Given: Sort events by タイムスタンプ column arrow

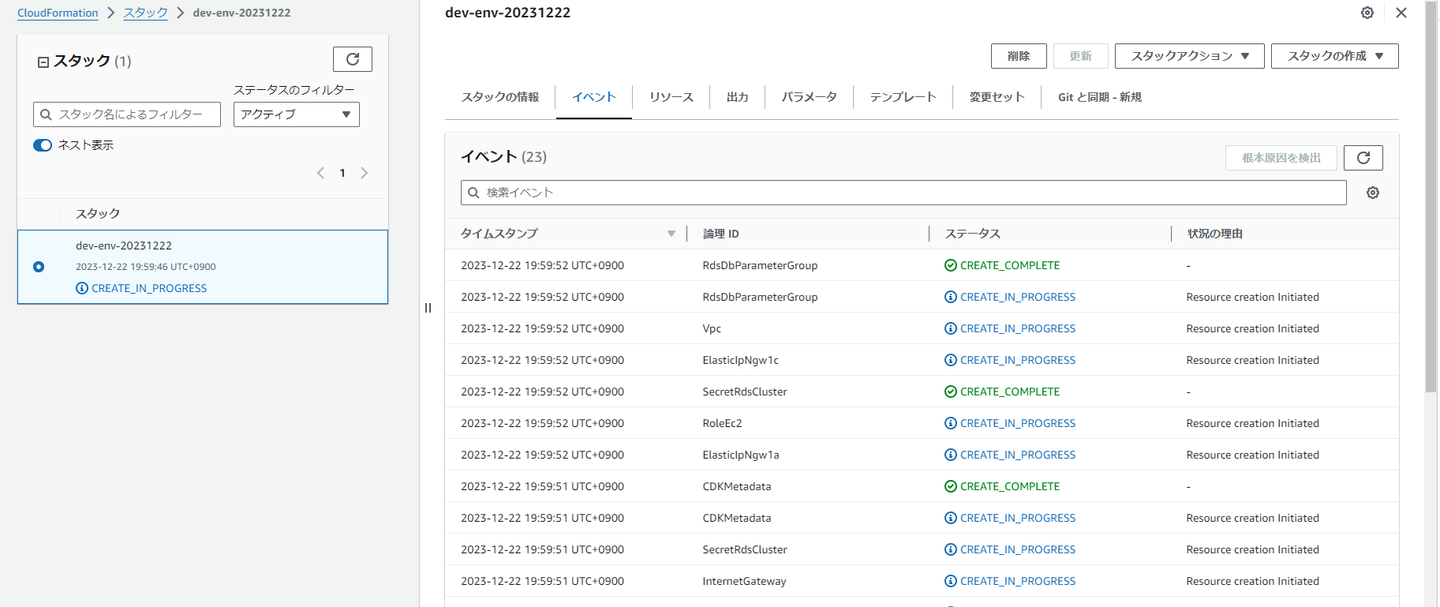Looking at the screenshot, I should click(671, 234).
